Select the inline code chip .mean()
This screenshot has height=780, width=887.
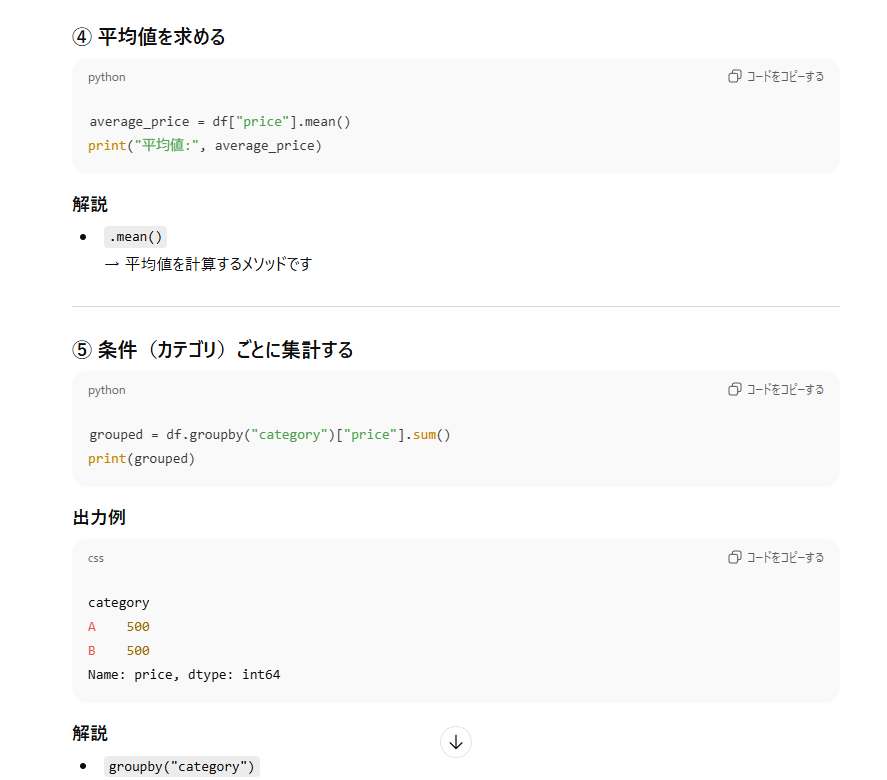pyautogui.click(x=135, y=236)
